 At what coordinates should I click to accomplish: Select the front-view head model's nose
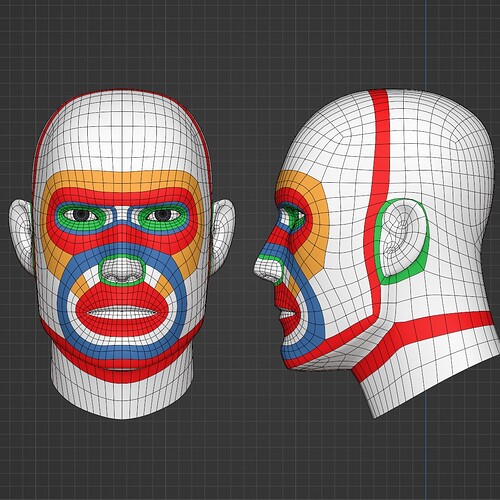coord(122,270)
